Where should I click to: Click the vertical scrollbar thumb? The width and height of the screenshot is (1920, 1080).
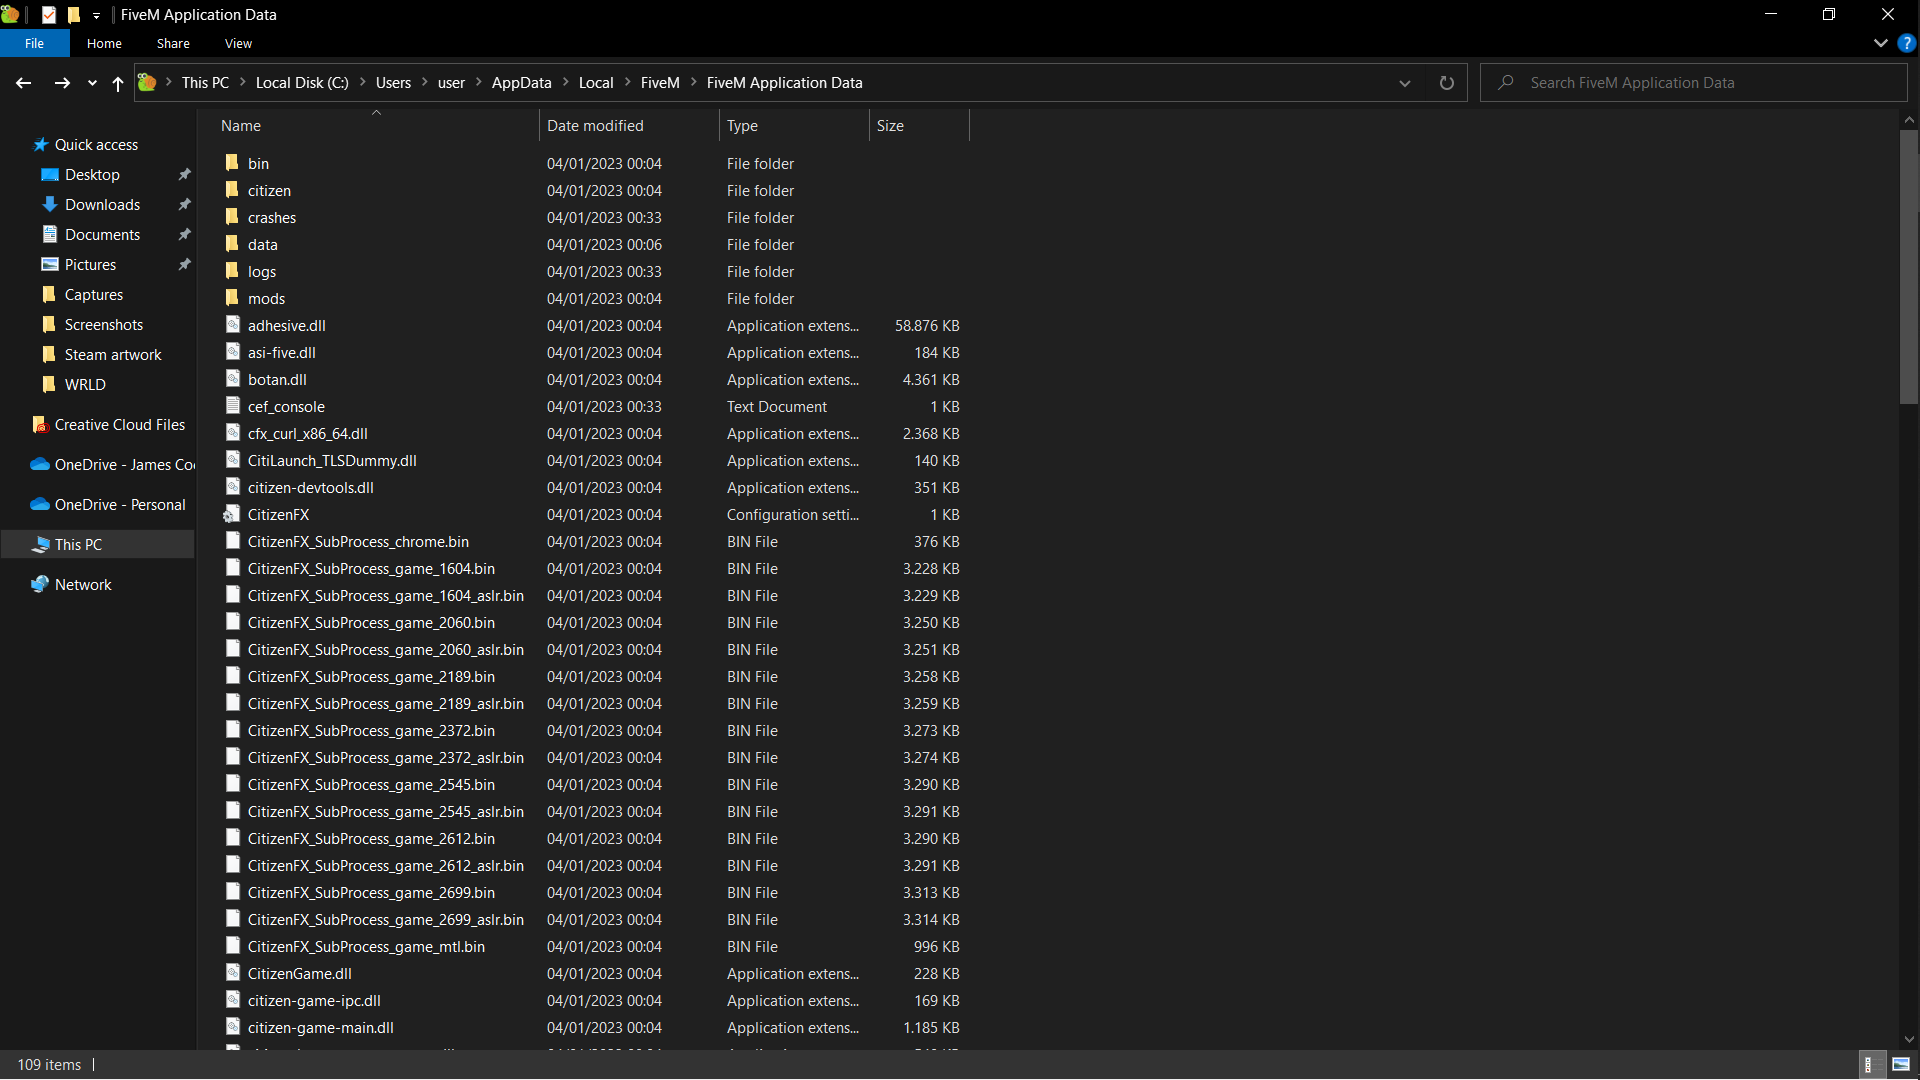pyautogui.click(x=1909, y=267)
